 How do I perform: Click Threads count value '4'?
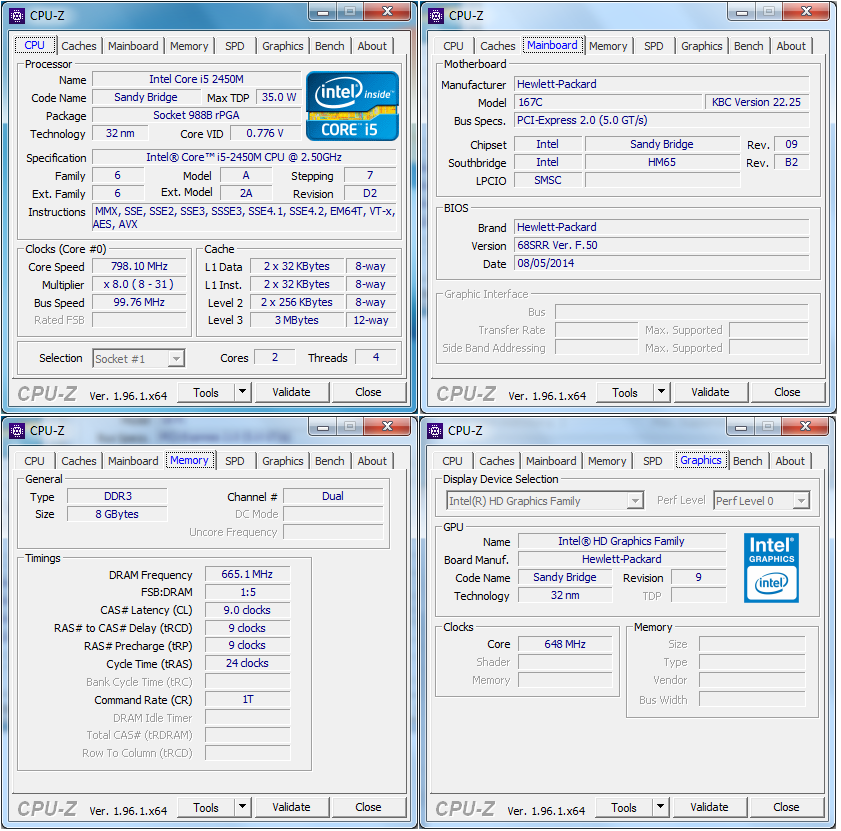point(375,357)
